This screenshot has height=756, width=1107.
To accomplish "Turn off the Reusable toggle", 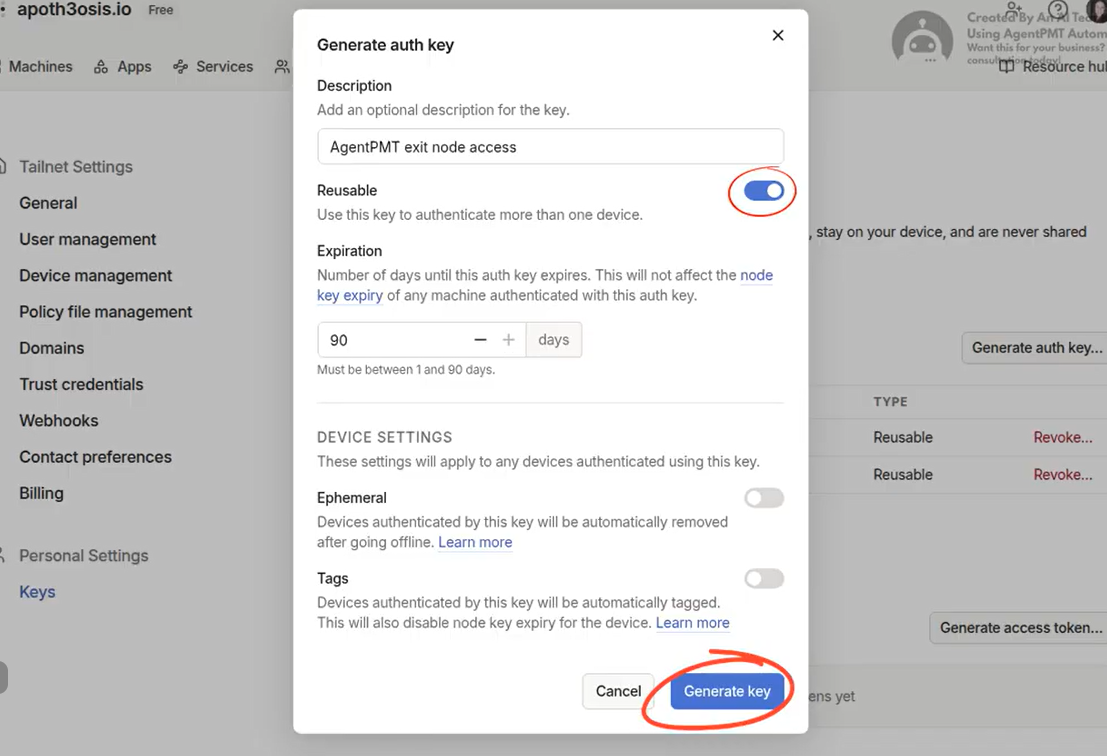I will pos(763,191).
